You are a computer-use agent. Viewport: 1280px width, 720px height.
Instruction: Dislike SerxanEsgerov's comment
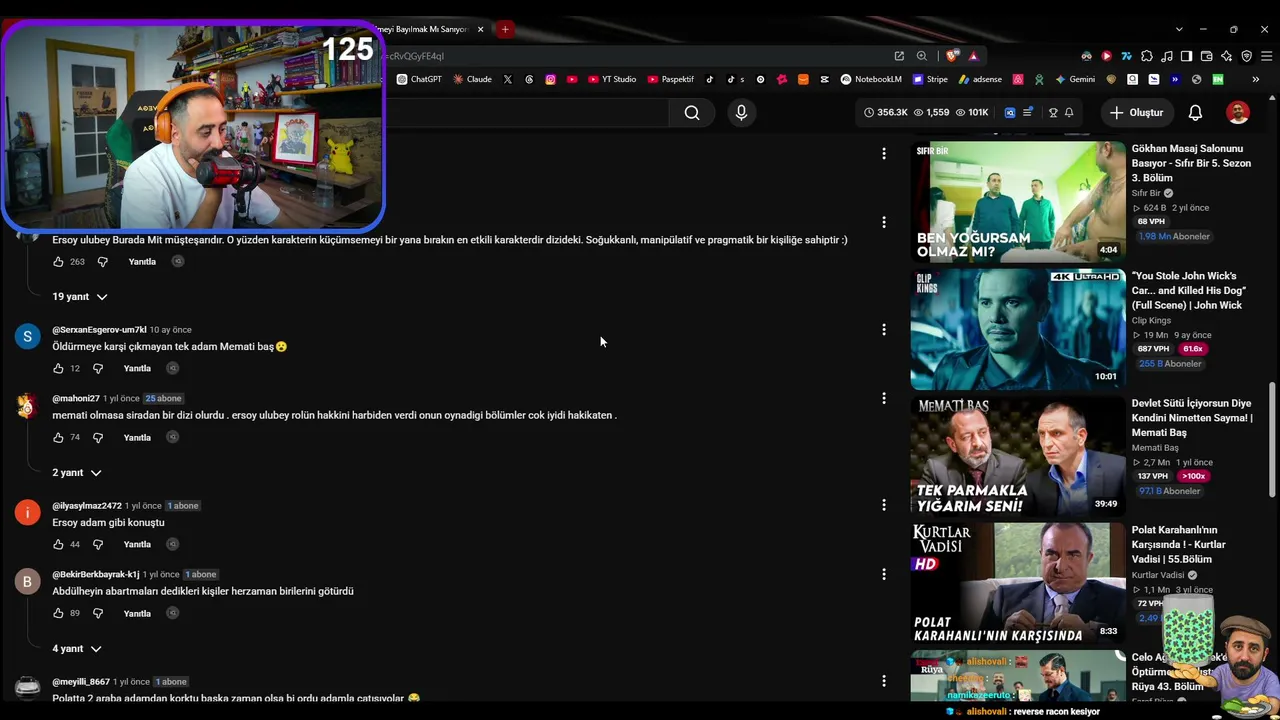(x=98, y=369)
